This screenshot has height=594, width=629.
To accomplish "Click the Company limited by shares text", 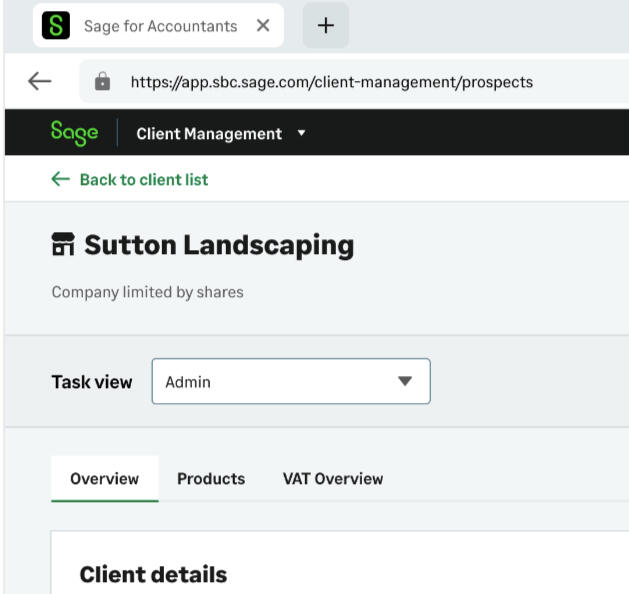I will pos(147,292).
